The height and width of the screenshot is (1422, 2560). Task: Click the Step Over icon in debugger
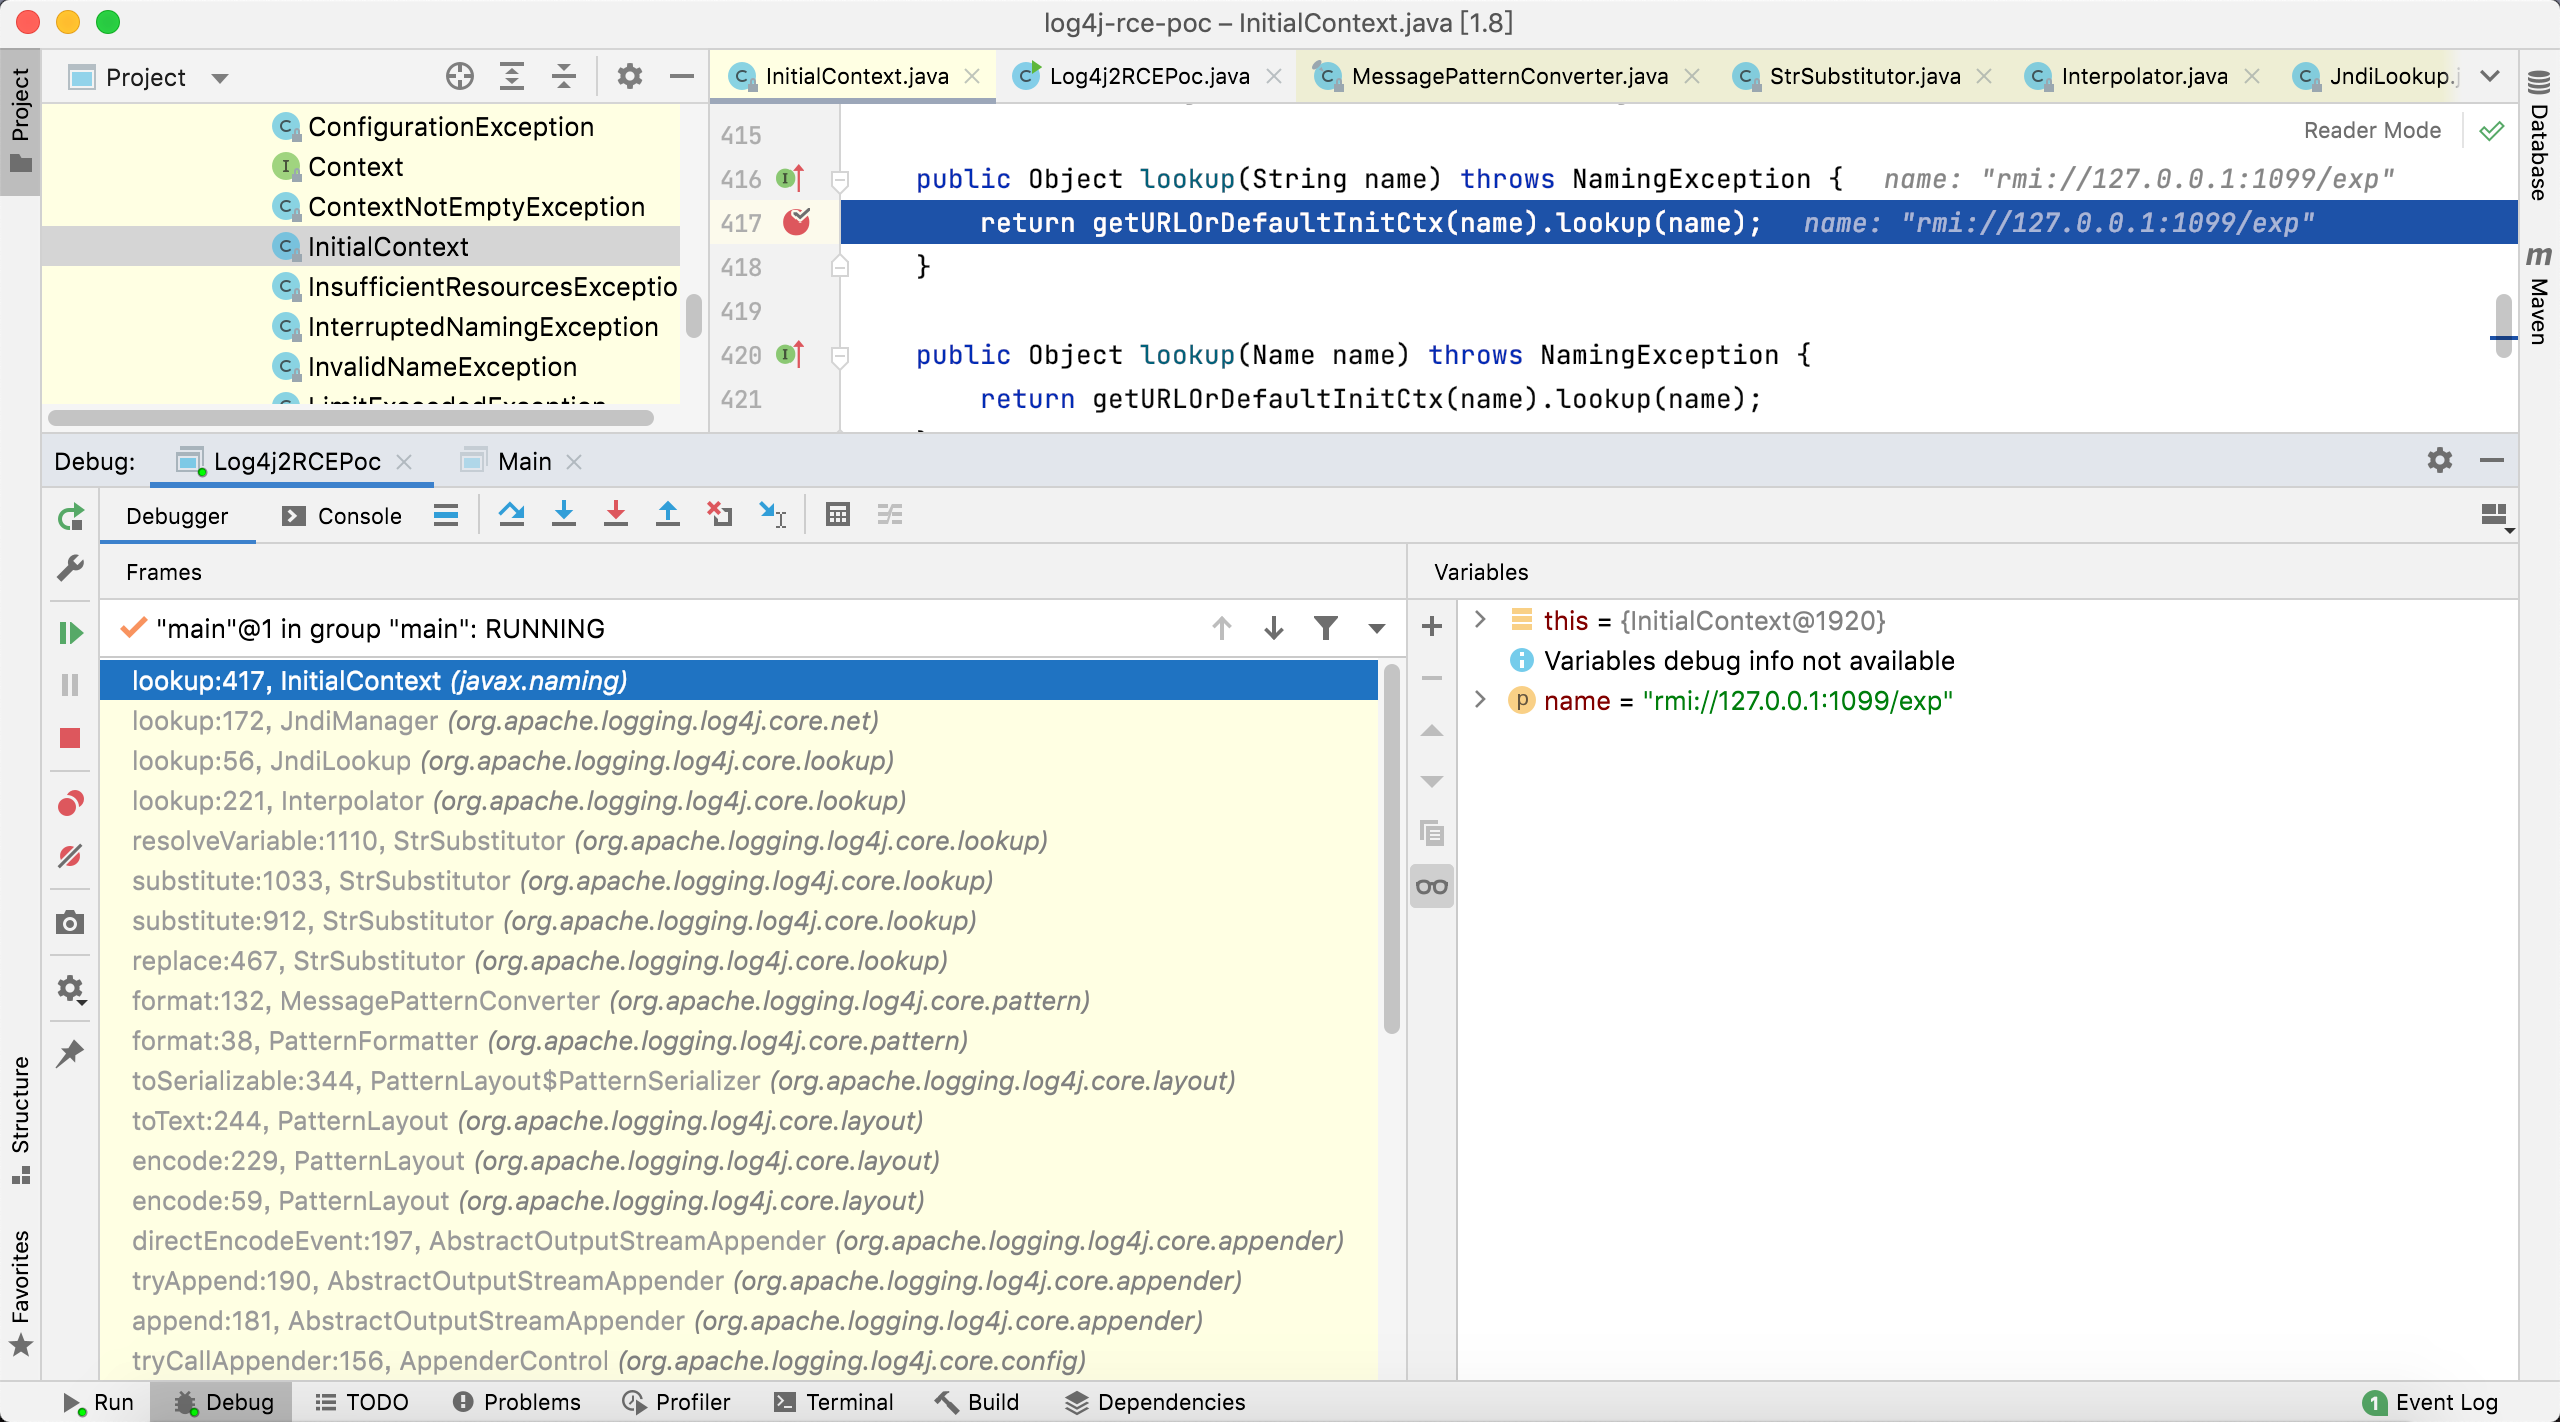coord(511,515)
